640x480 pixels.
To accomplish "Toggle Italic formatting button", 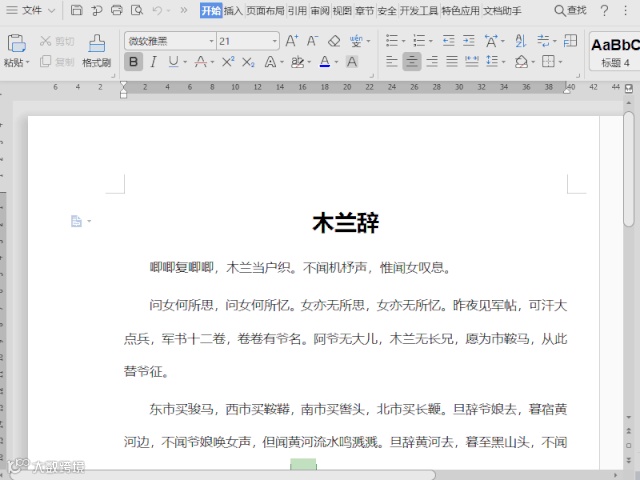I will tap(153, 62).
